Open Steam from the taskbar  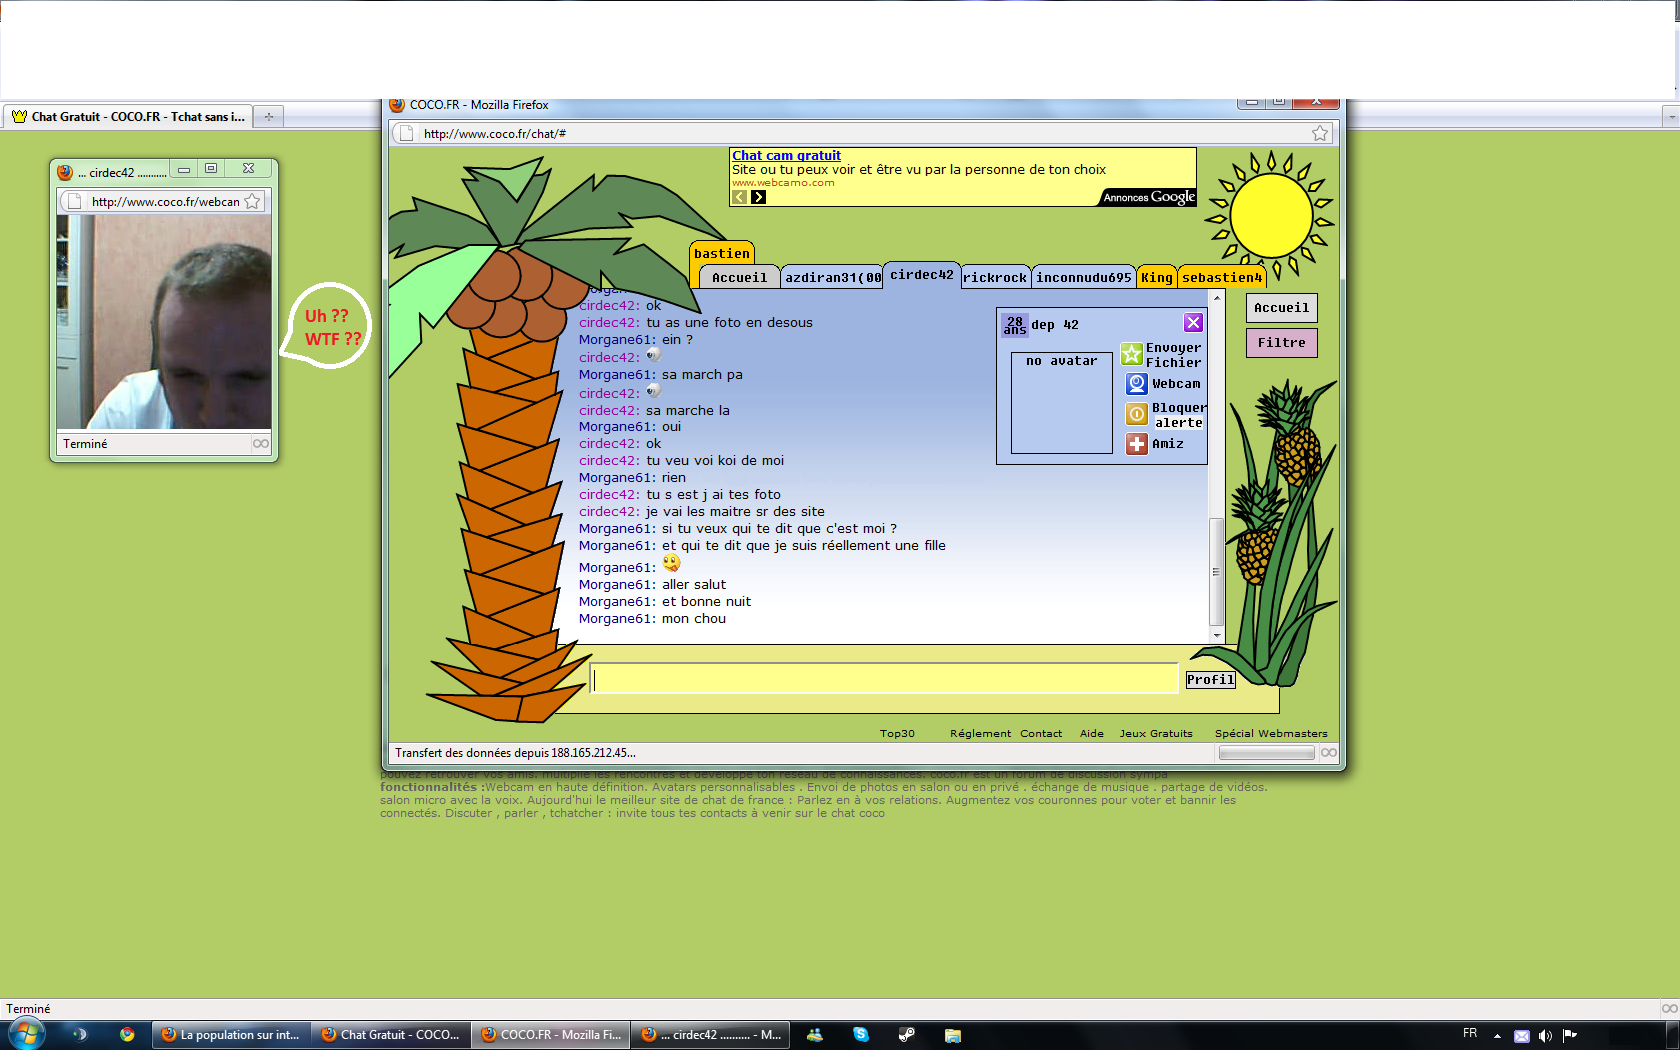click(906, 1034)
